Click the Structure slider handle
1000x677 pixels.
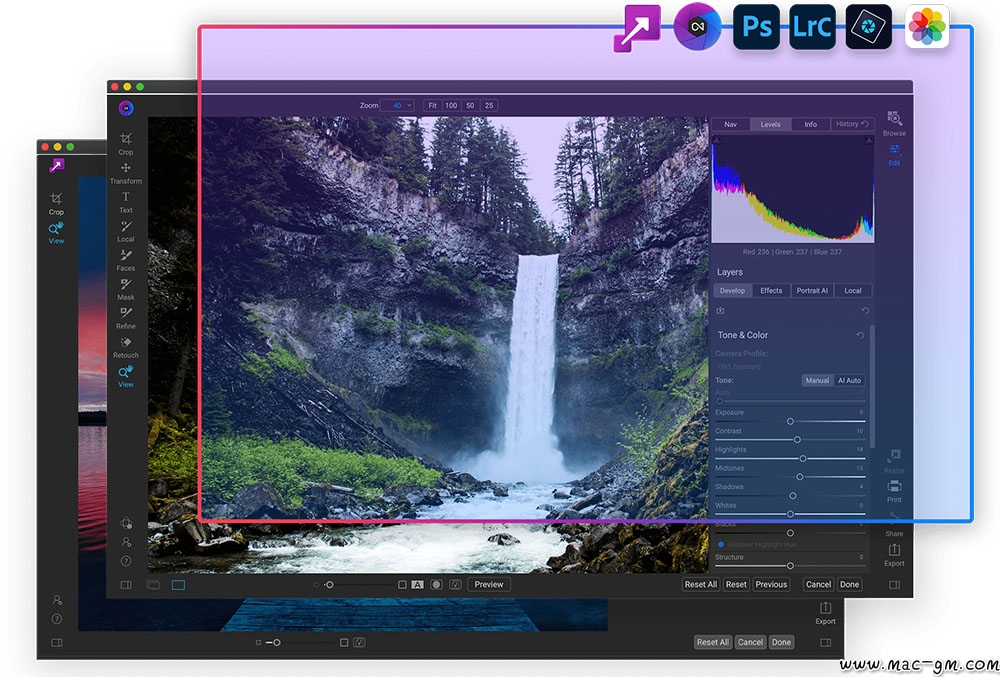click(790, 565)
